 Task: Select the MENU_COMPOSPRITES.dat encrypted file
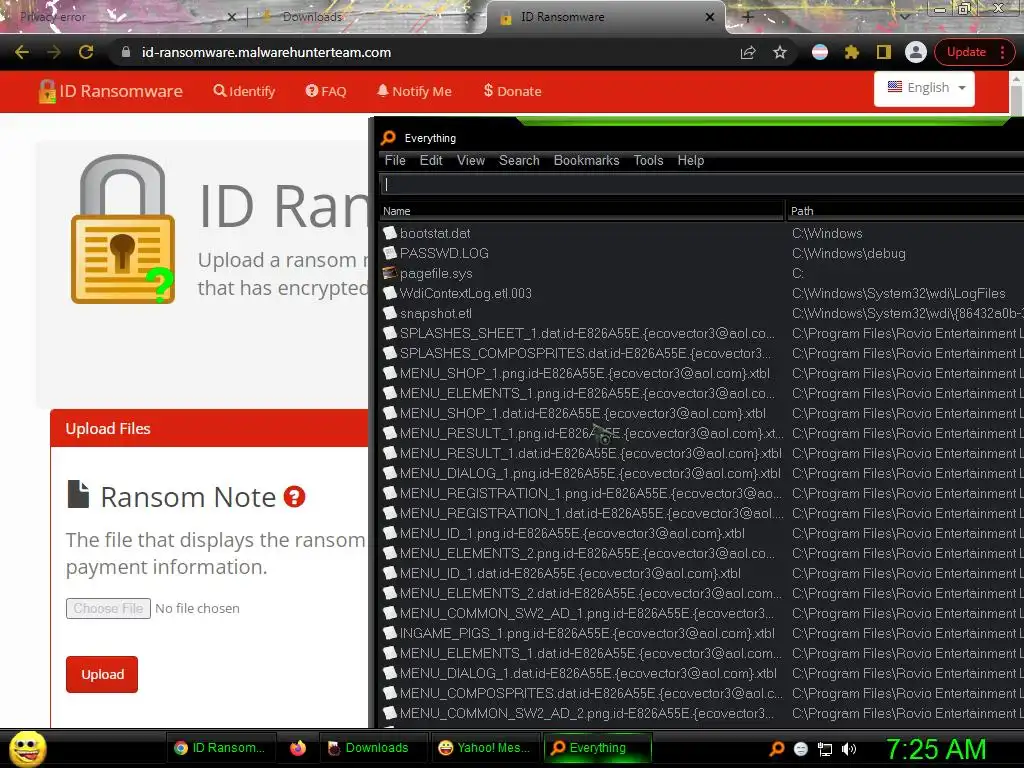click(702, 694)
